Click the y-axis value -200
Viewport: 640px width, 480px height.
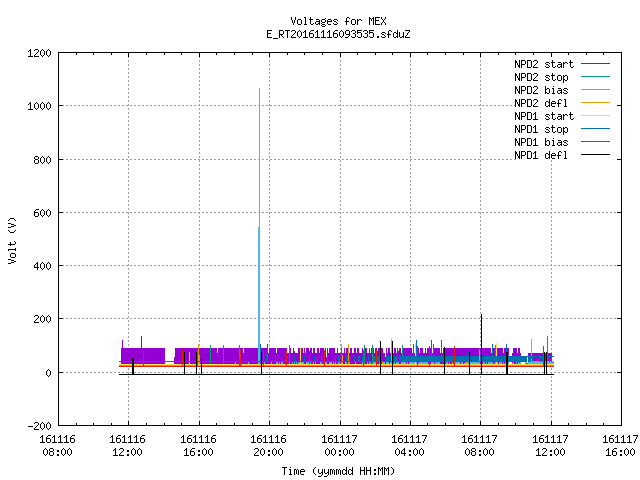(x=39, y=426)
